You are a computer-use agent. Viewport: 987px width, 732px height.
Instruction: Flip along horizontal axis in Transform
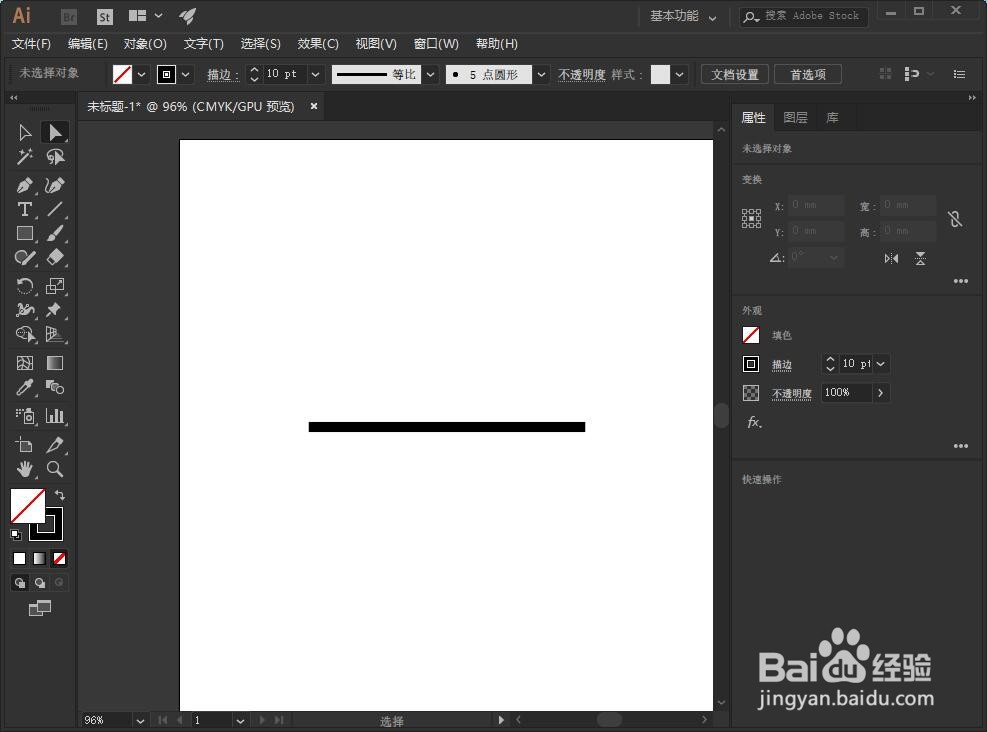(891, 259)
